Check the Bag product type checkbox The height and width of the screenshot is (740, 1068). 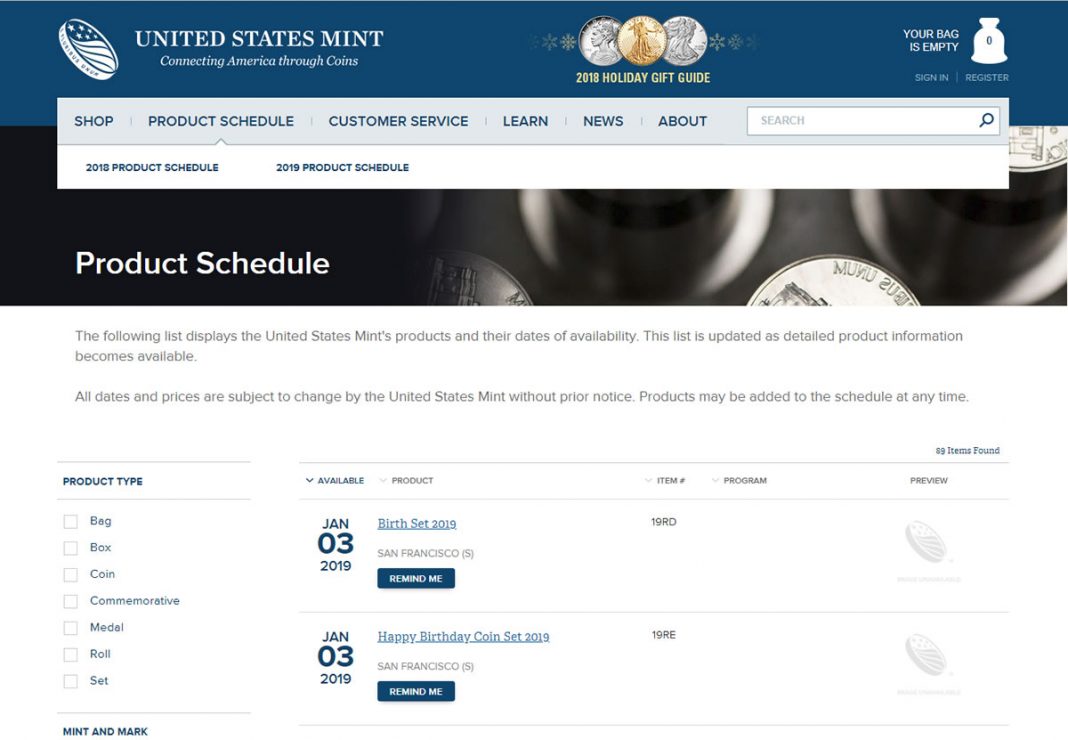[70, 522]
